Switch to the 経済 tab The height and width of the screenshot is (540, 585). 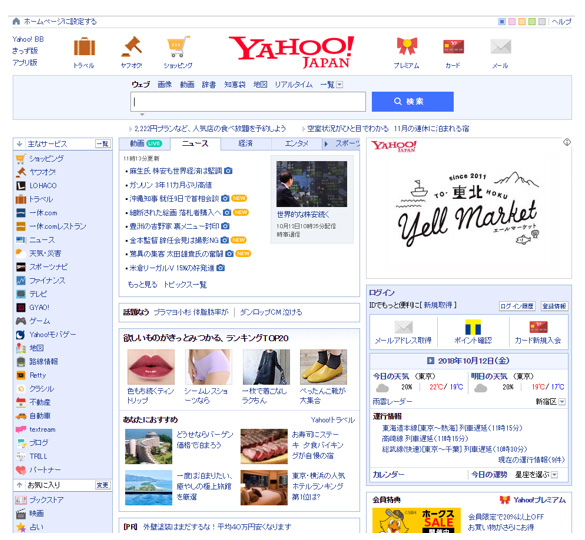[245, 144]
